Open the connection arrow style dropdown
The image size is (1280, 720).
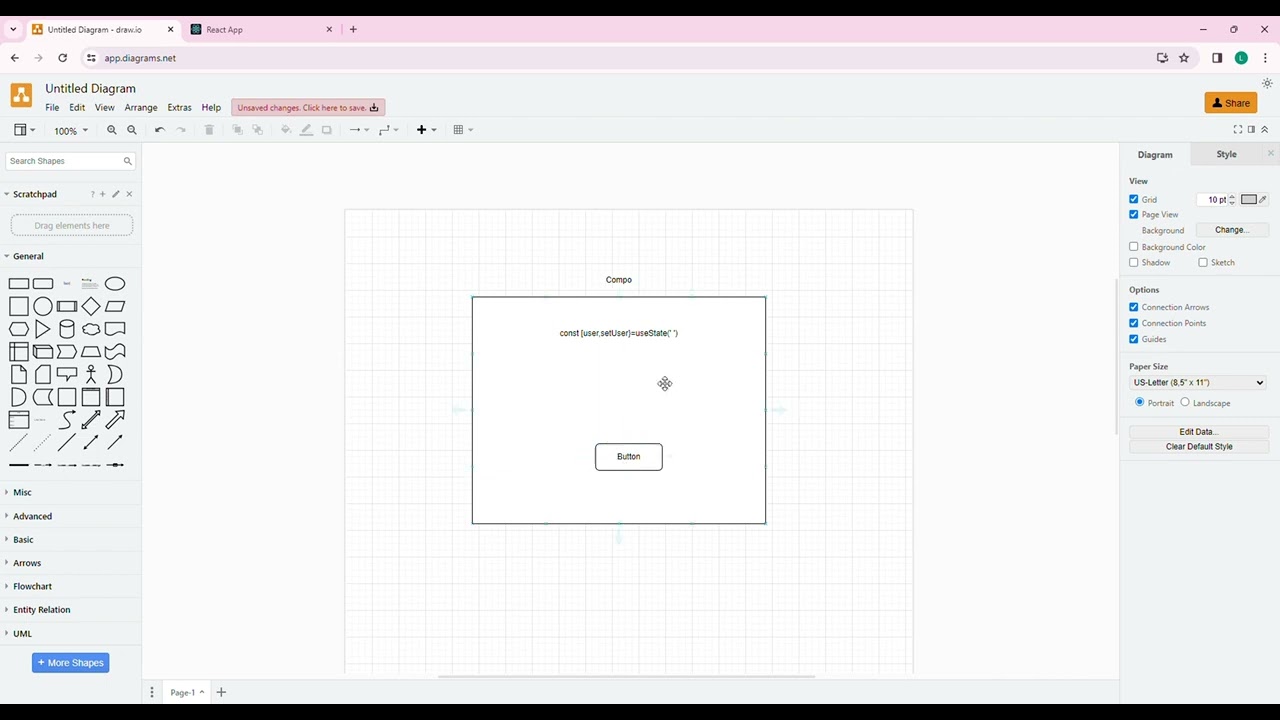click(x=359, y=130)
